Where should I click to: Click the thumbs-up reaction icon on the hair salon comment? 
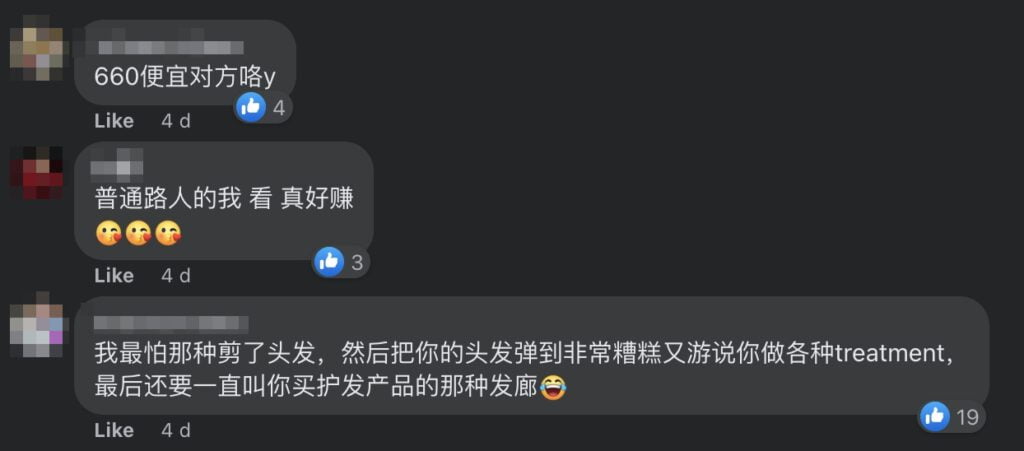coord(935,416)
